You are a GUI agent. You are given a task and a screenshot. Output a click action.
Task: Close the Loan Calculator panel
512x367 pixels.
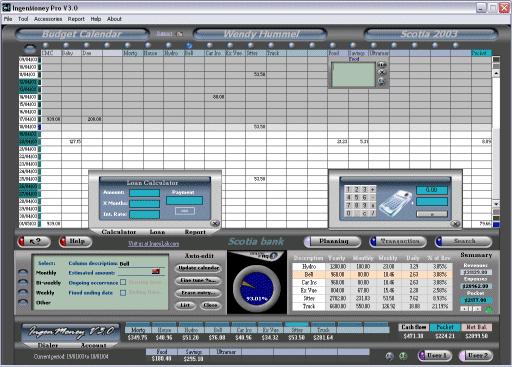click(215, 223)
